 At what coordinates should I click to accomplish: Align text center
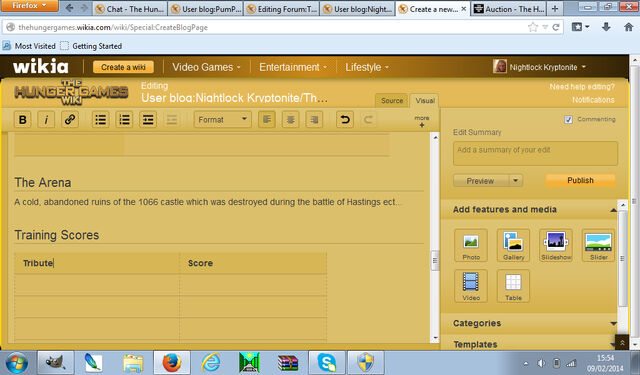(x=290, y=120)
